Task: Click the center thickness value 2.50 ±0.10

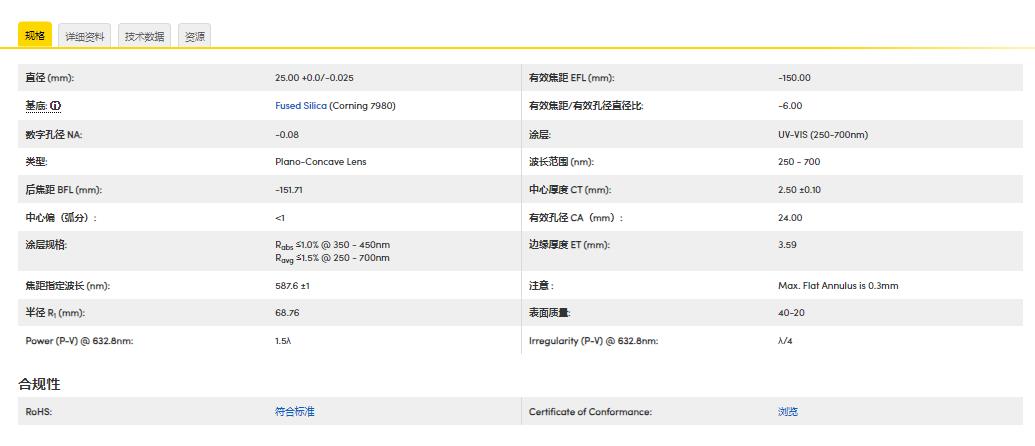Action: (x=801, y=190)
